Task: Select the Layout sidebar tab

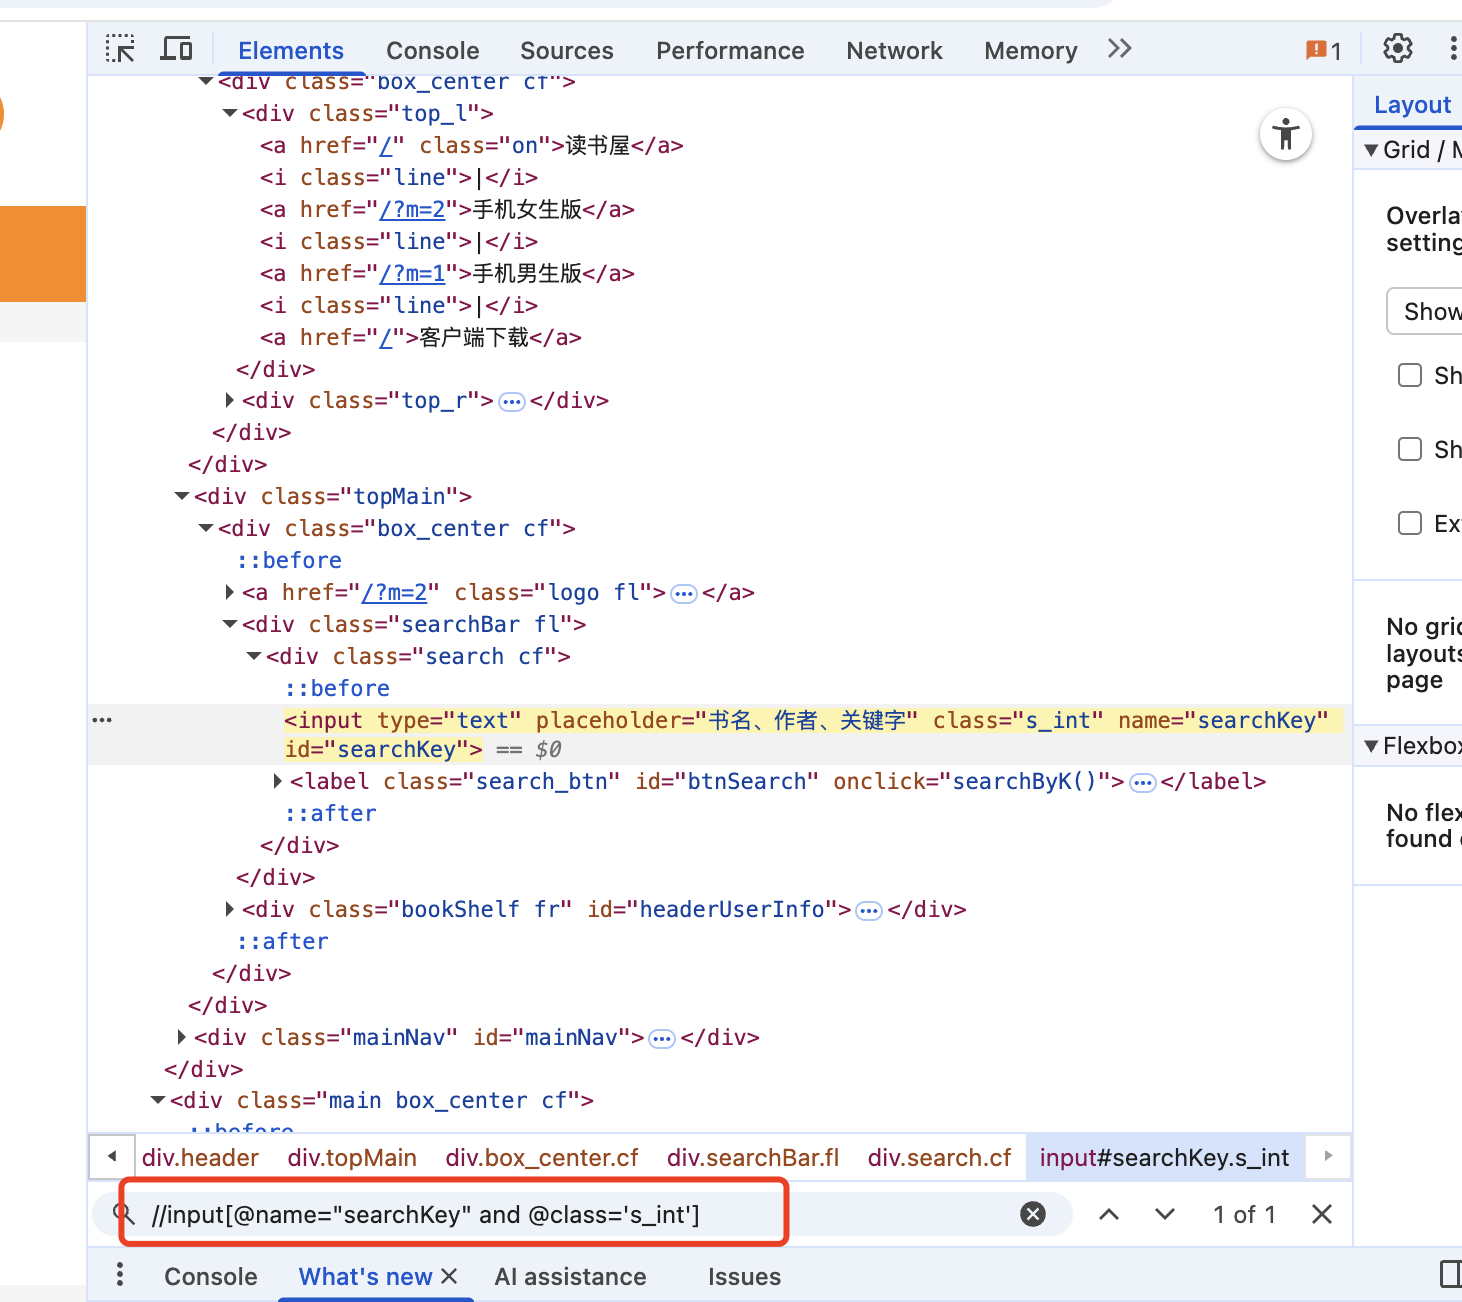Action: (1412, 105)
